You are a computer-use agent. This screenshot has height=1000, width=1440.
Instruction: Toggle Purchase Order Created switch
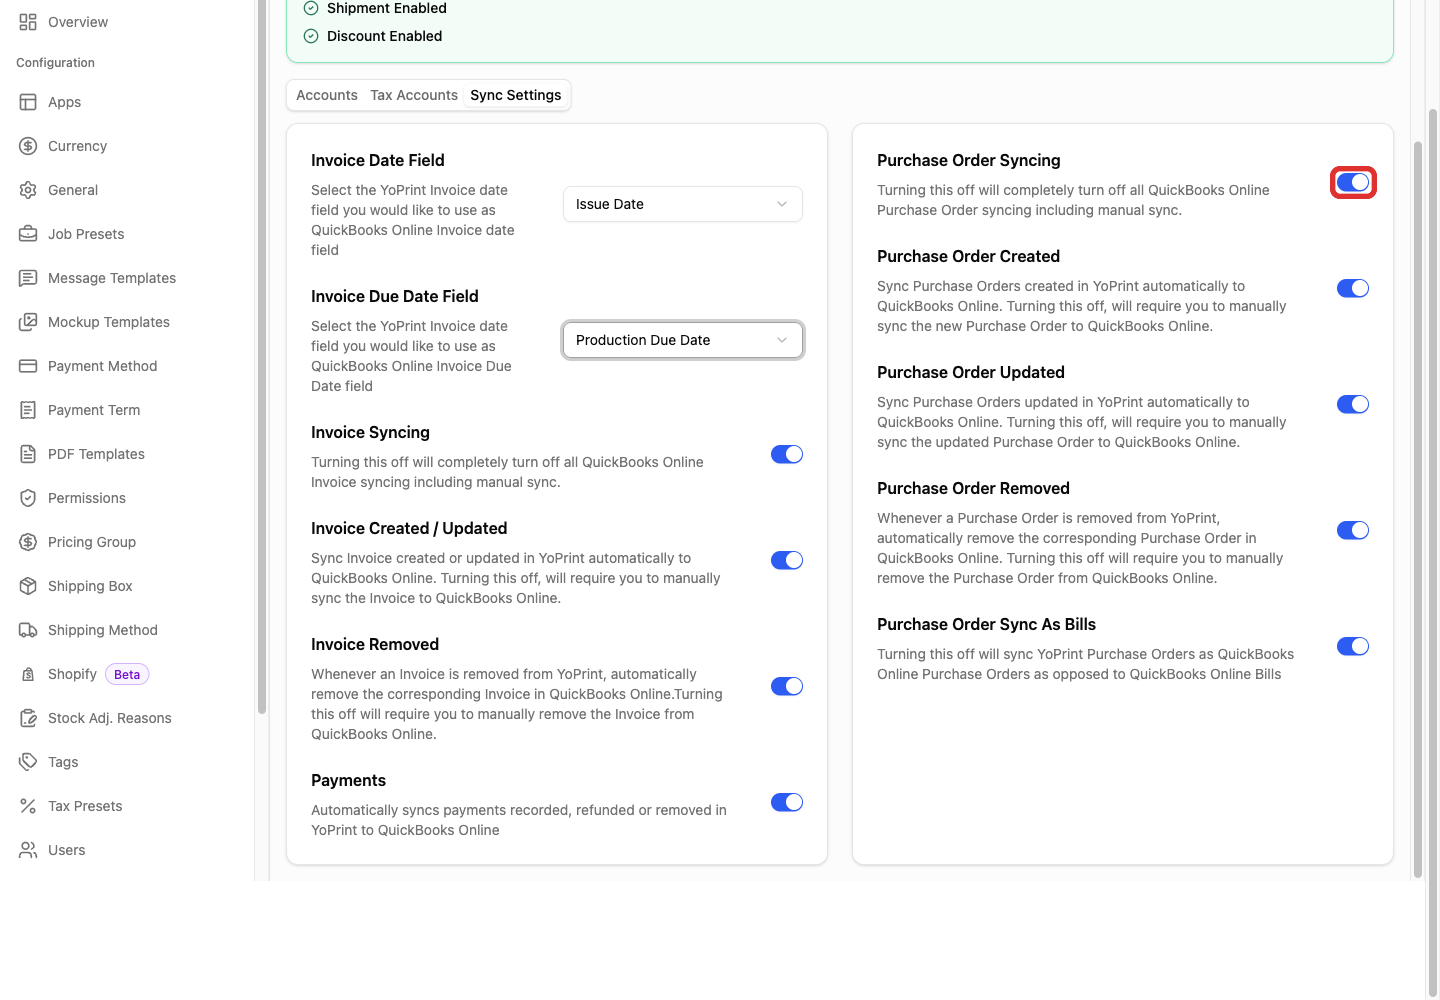click(x=1353, y=288)
